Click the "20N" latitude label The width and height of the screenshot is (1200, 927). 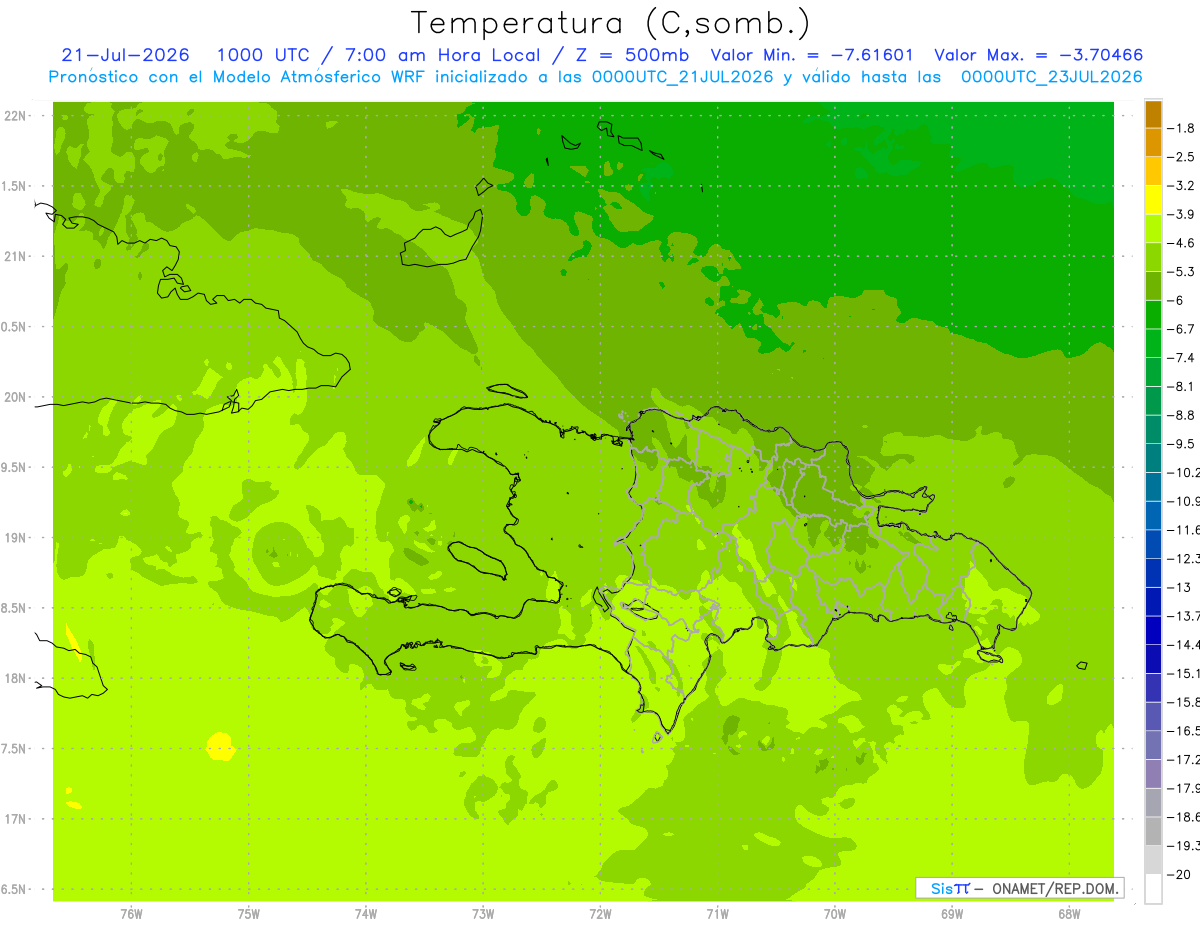tap(16, 397)
